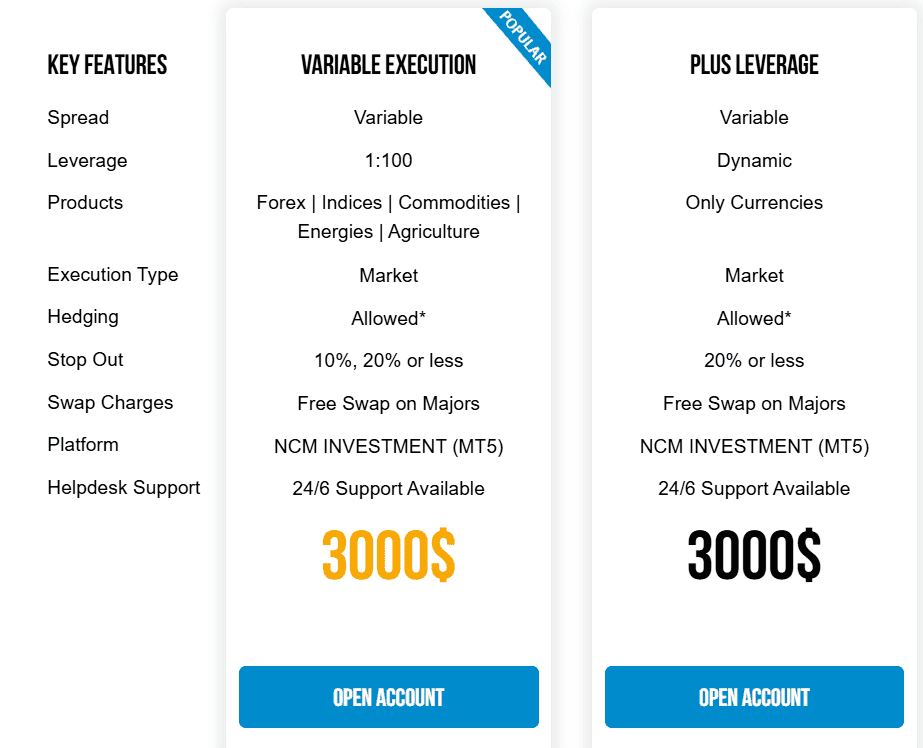Click the Execution Type feature label
The height and width of the screenshot is (748, 923).
[x=112, y=275]
